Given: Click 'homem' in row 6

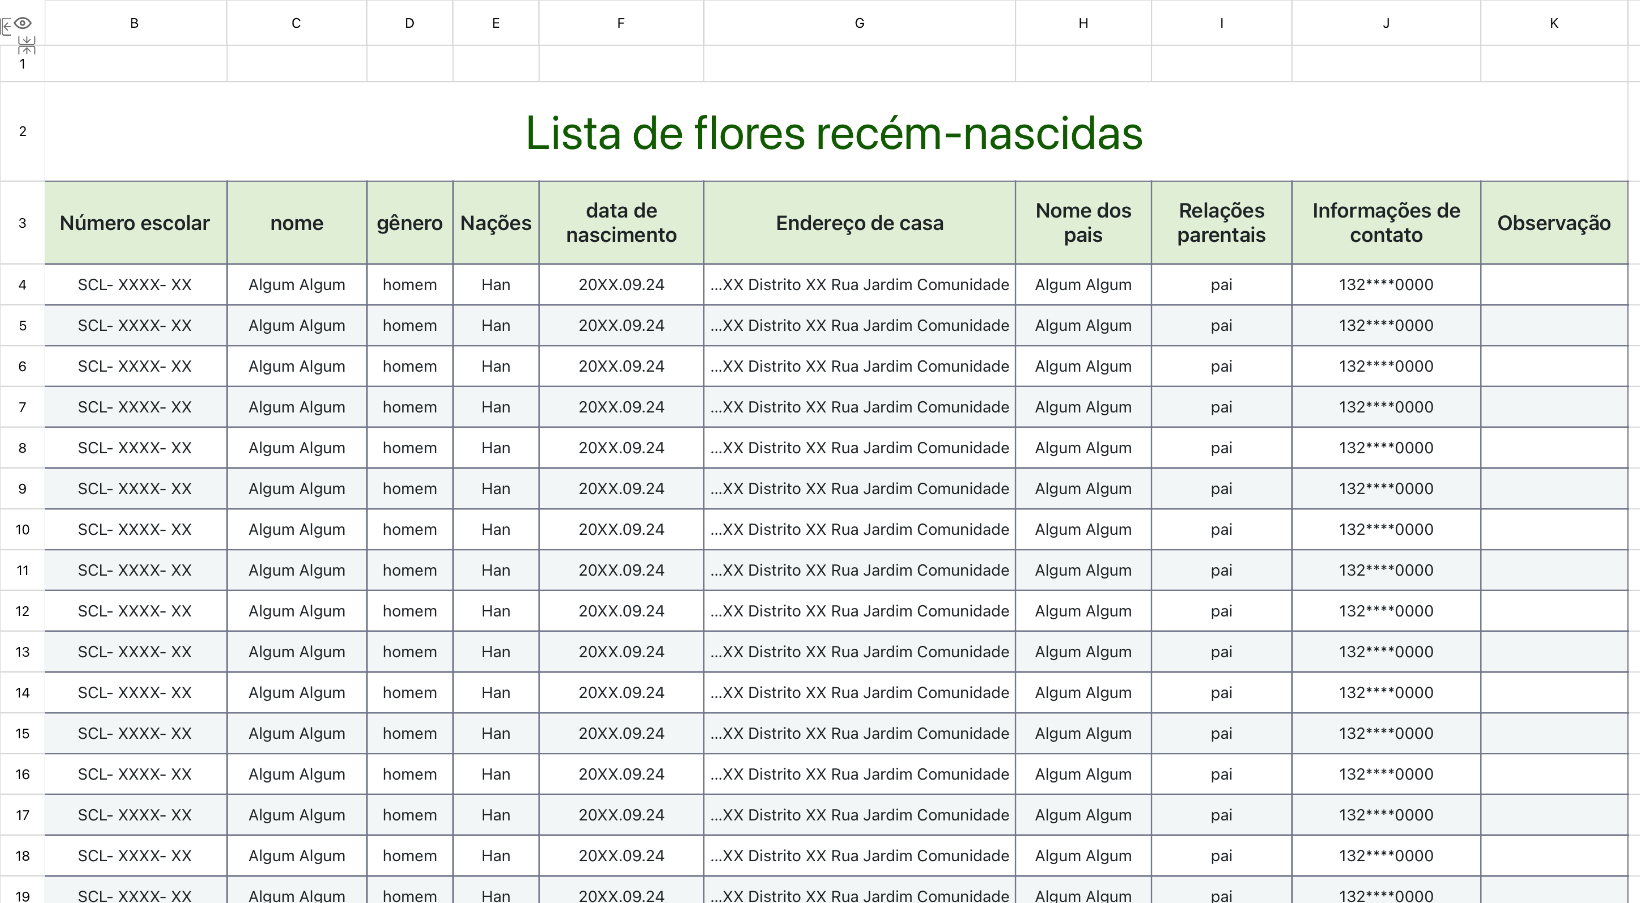Looking at the screenshot, I should point(410,367).
